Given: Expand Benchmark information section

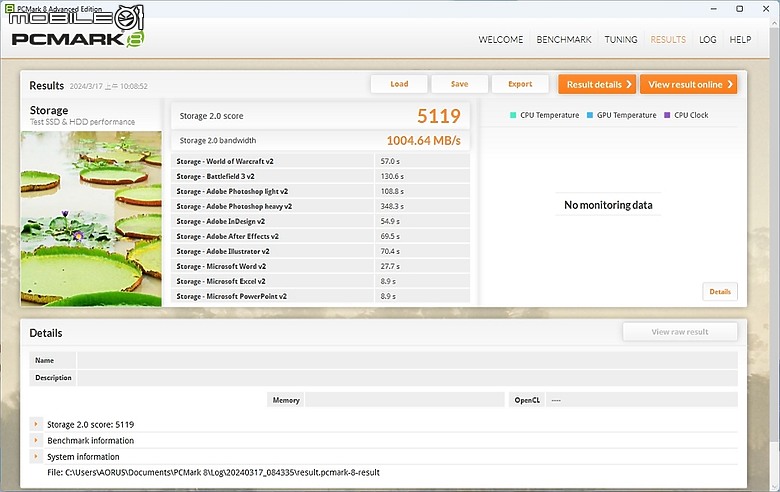Looking at the screenshot, I should coord(36,440).
